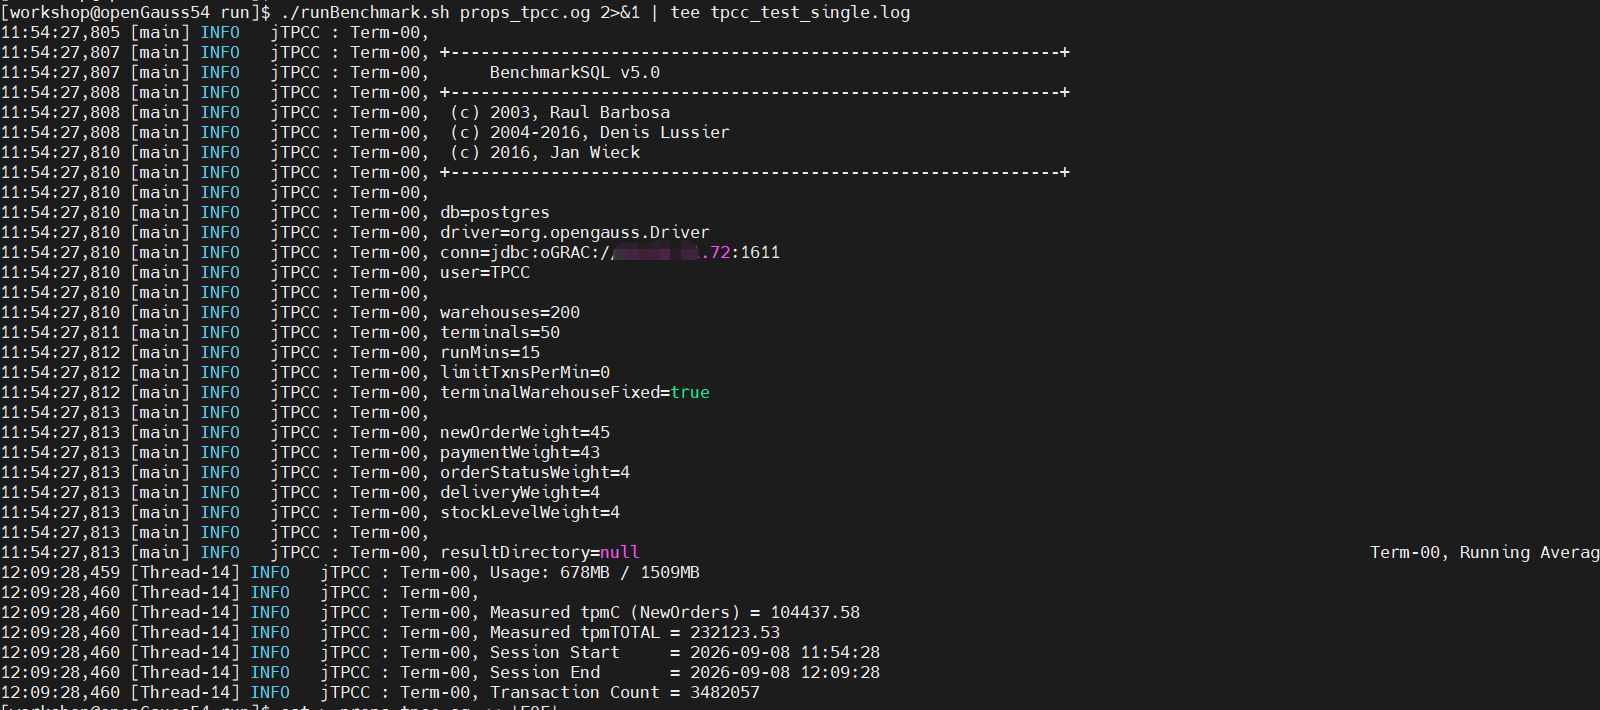Image resolution: width=1600 pixels, height=710 pixels.
Task: Select the BenchmarkSQL v5.0 banner text
Action: pos(575,72)
